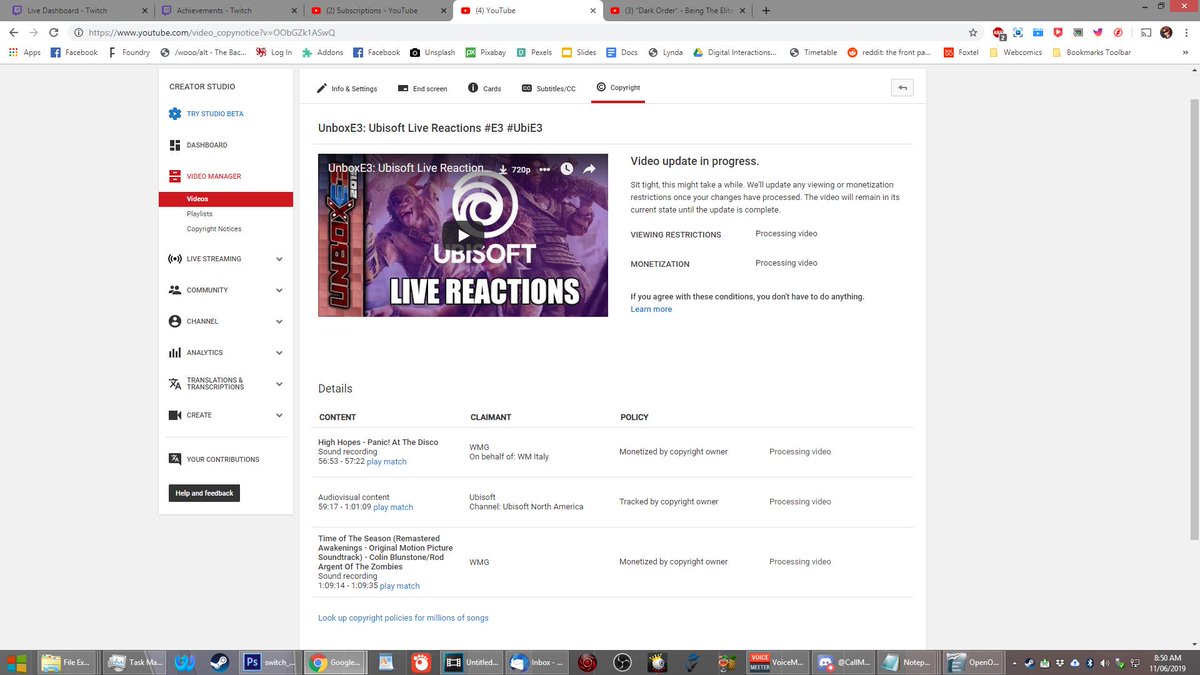The width and height of the screenshot is (1200, 675).
Task: Click the Community people icon
Action: 175,290
